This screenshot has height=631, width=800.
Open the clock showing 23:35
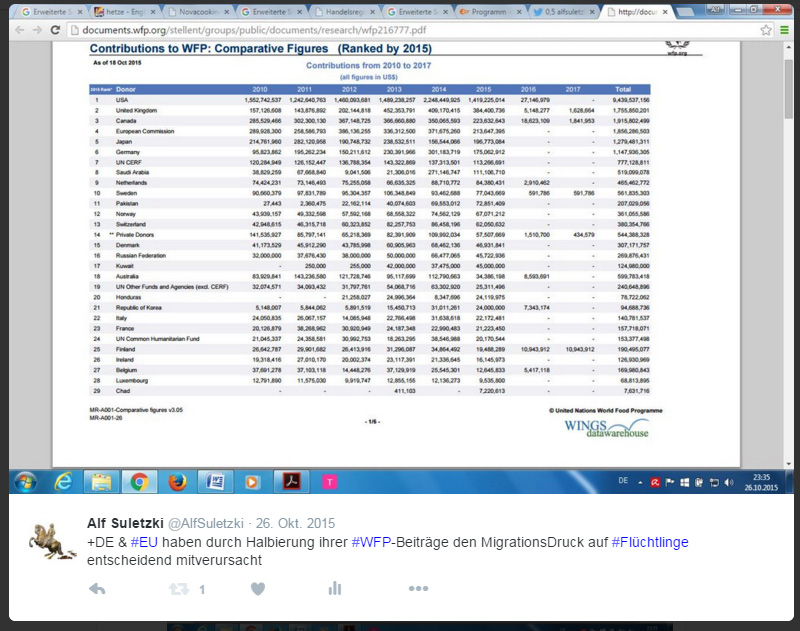[x=761, y=482]
